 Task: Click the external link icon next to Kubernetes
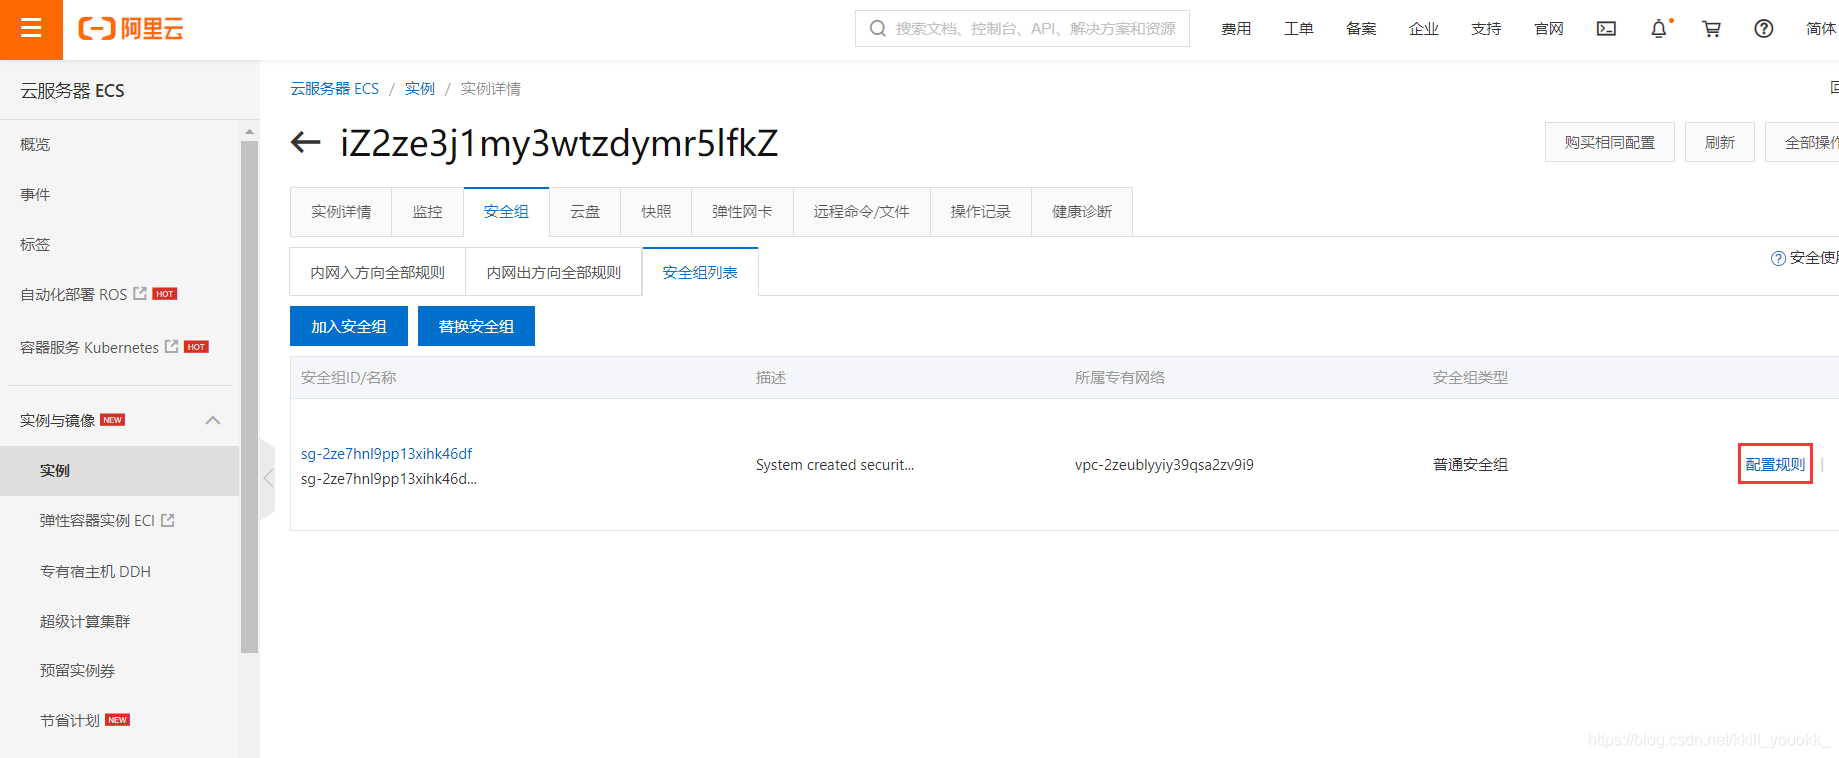click(171, 346)
